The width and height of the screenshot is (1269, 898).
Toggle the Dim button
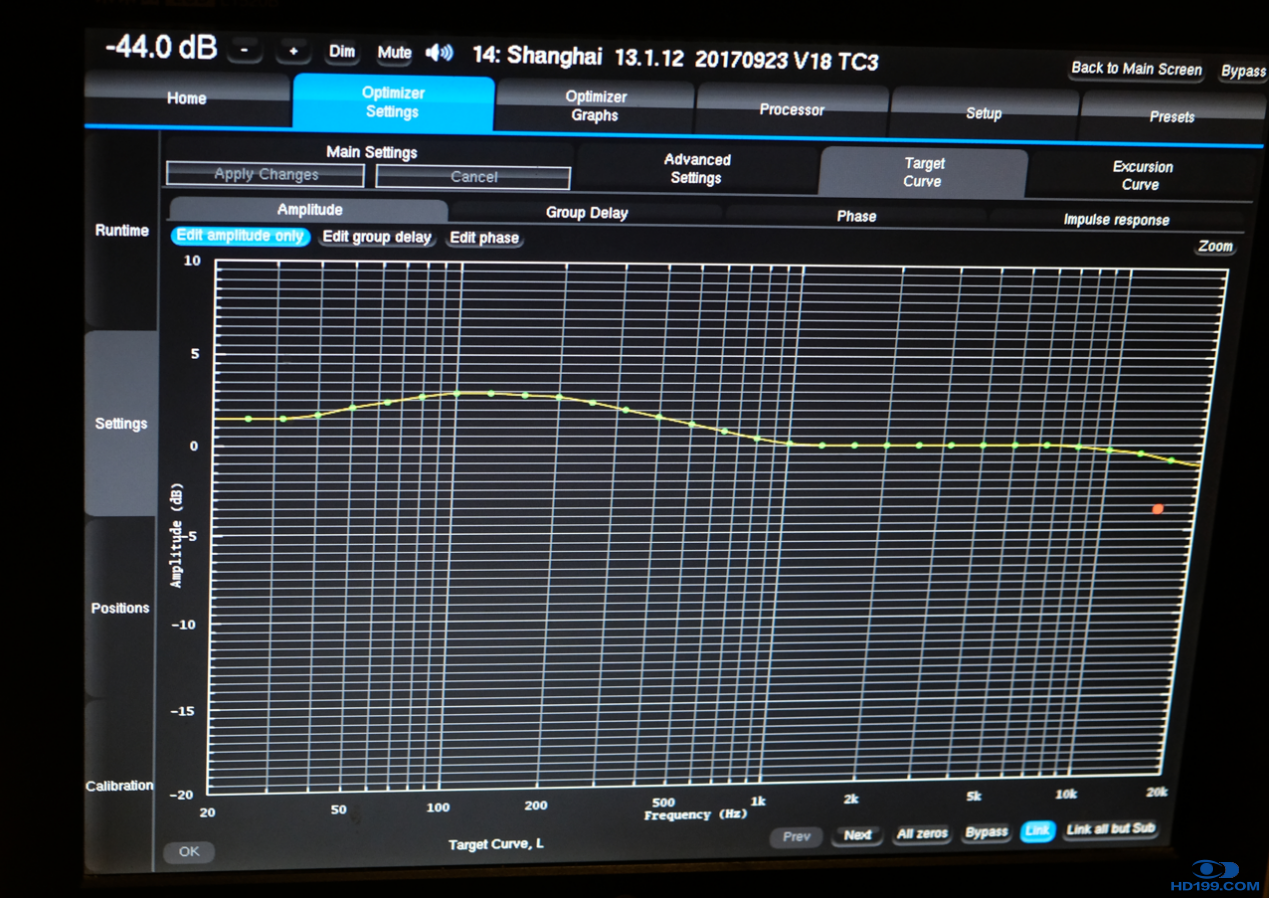tap(342, 52)
